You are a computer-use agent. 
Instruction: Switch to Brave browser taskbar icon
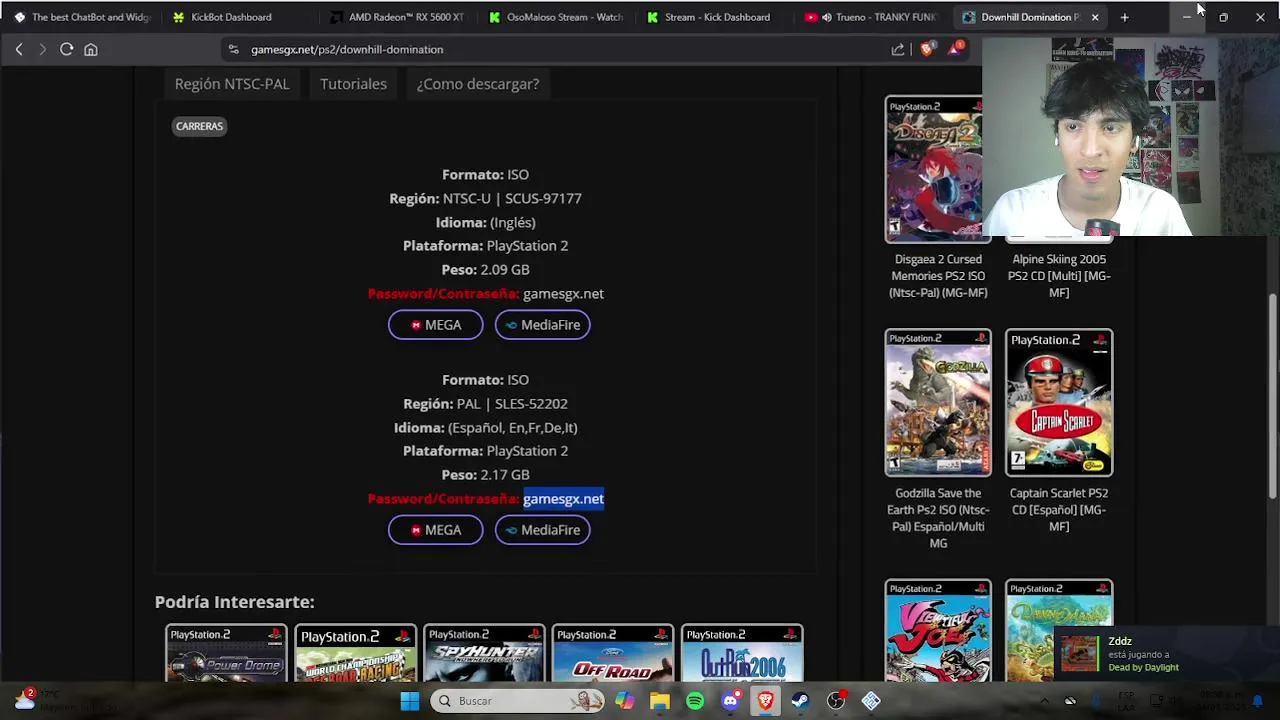766,701
